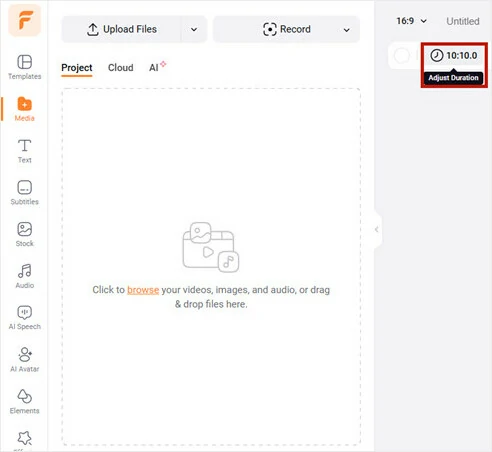Expand the Record options dropdown arrow
This screenshot has height=452, width=492.
pos(347,30)
